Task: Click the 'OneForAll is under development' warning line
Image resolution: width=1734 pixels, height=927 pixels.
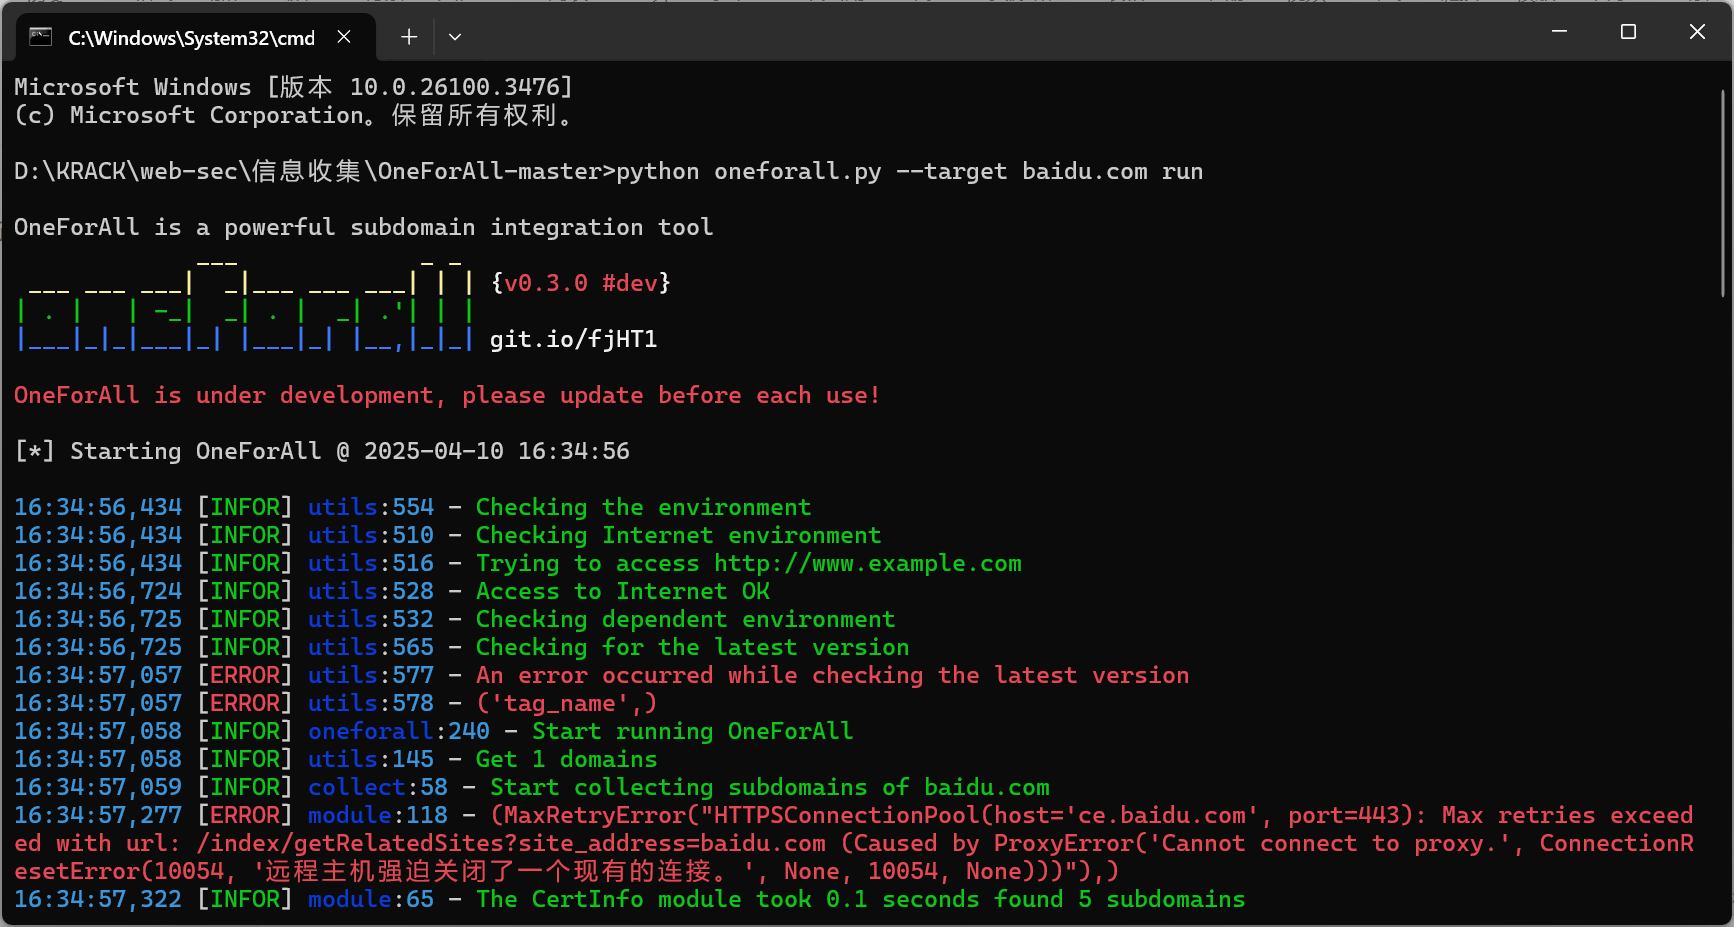Action: pyautogui.click(x=447, y=395)
